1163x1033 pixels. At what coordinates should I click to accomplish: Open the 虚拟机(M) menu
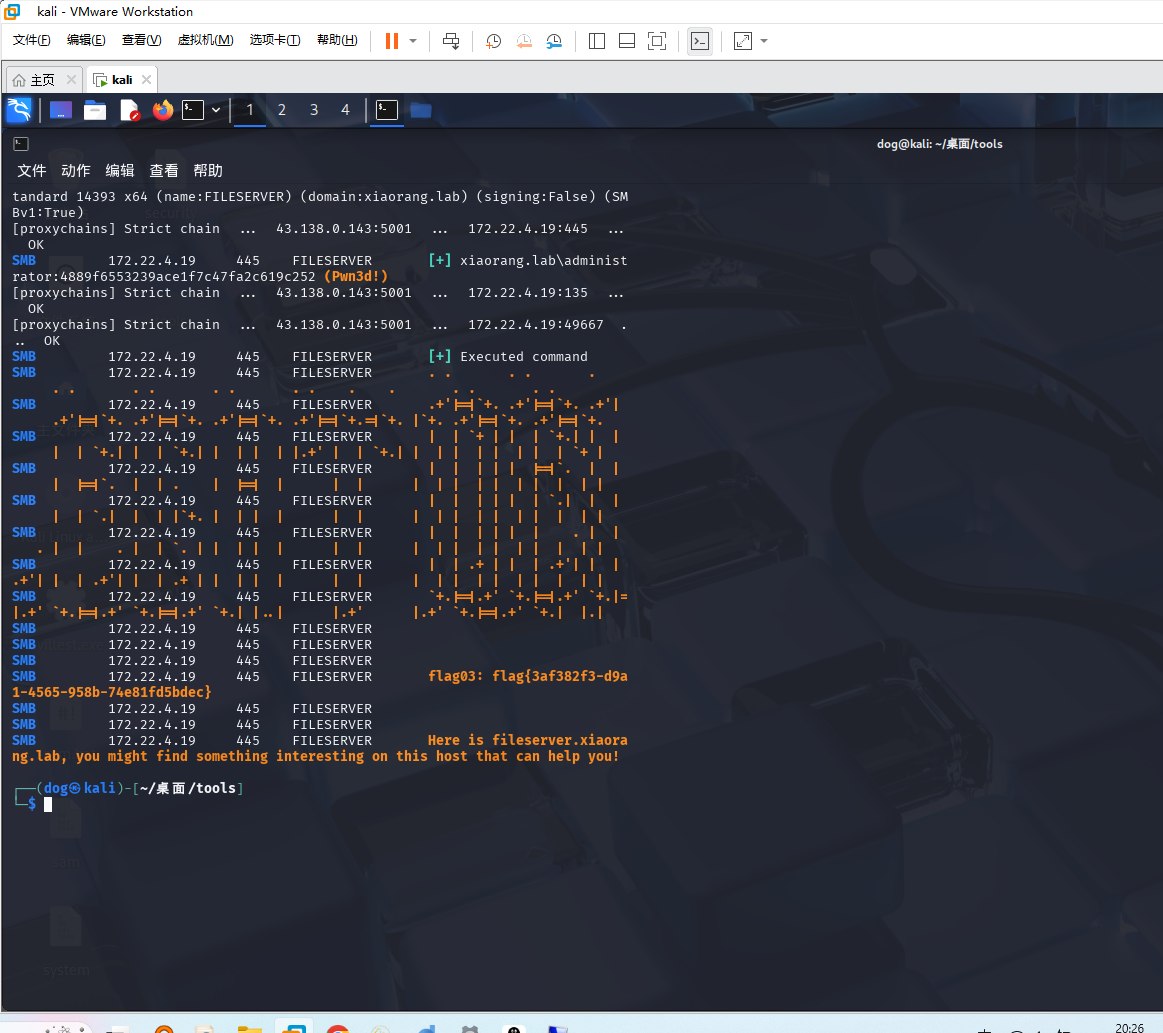(x=205, y=40)
